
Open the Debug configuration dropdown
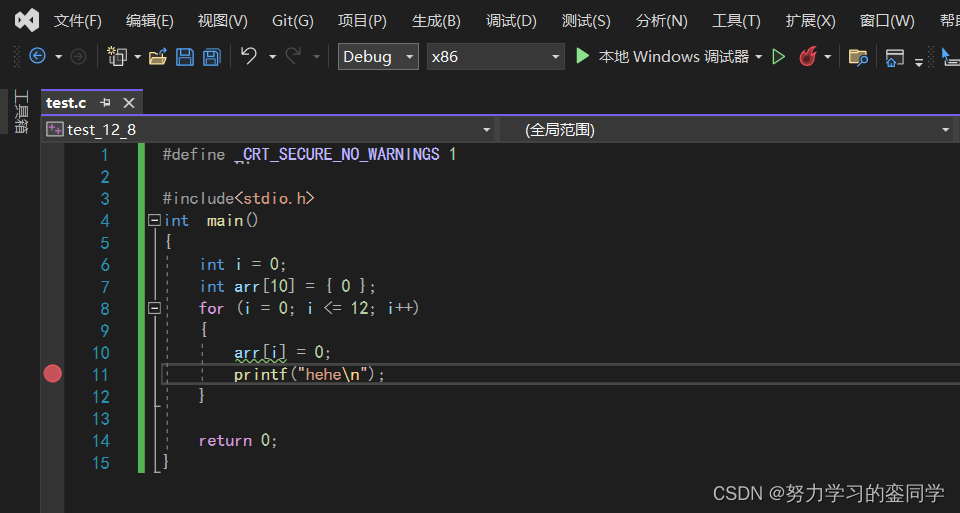point(378,56)
